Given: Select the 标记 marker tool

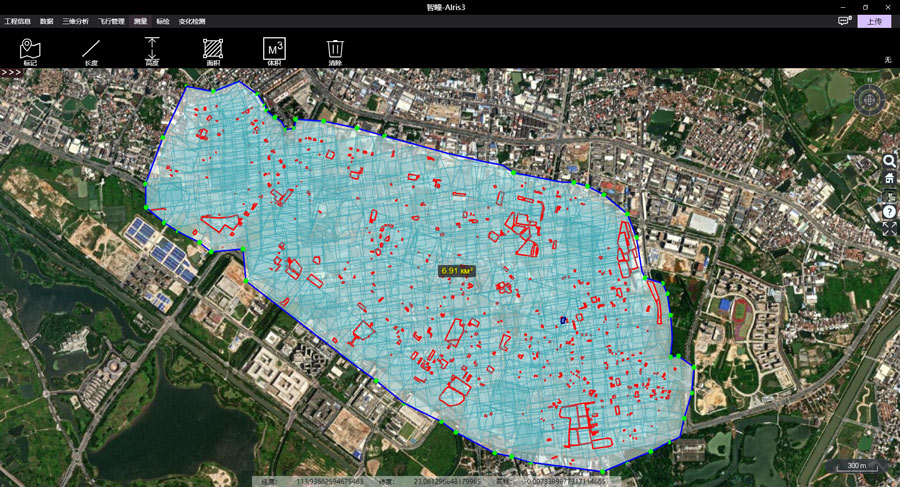Looking at the screenshot, I should click(30, 51).
